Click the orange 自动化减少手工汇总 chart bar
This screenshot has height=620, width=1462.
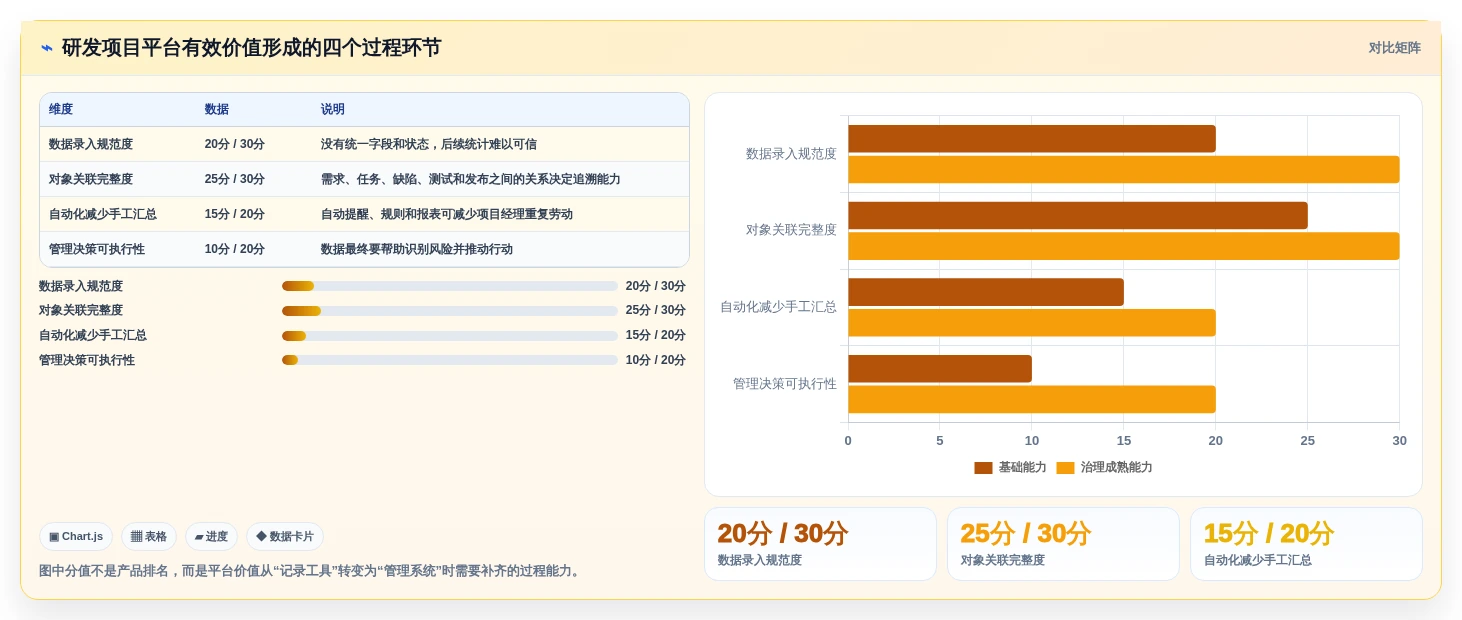click(x=1032, y=323)
